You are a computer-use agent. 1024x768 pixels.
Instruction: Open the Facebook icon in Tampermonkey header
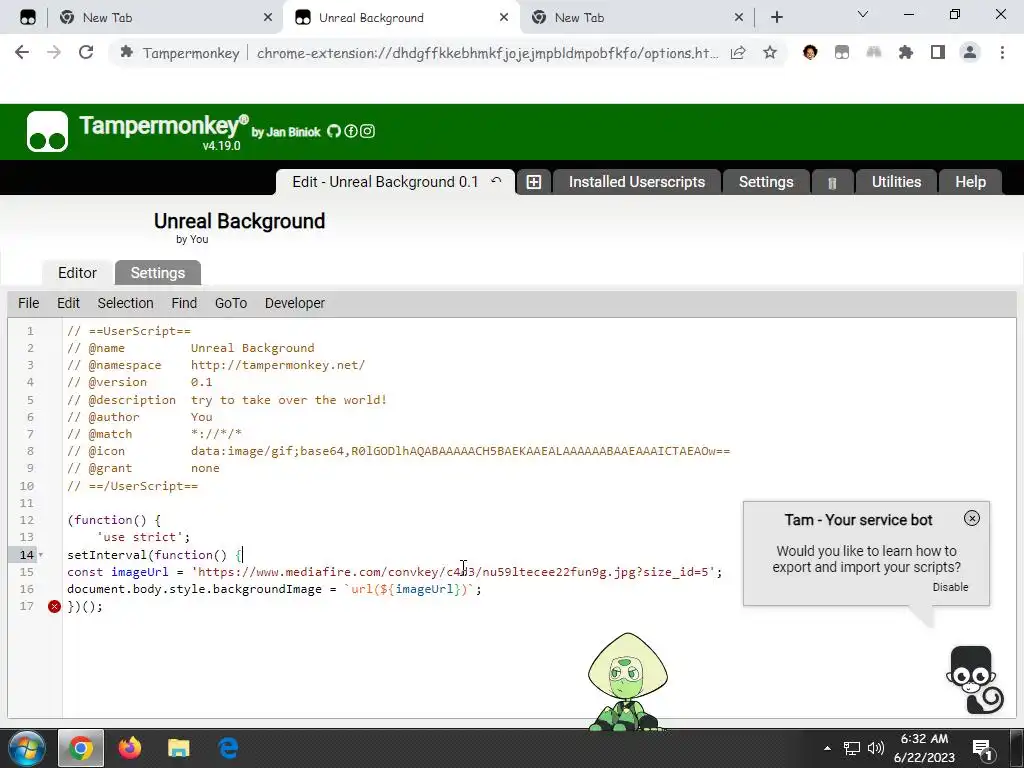pyautogui.click(x=351, y=131)
